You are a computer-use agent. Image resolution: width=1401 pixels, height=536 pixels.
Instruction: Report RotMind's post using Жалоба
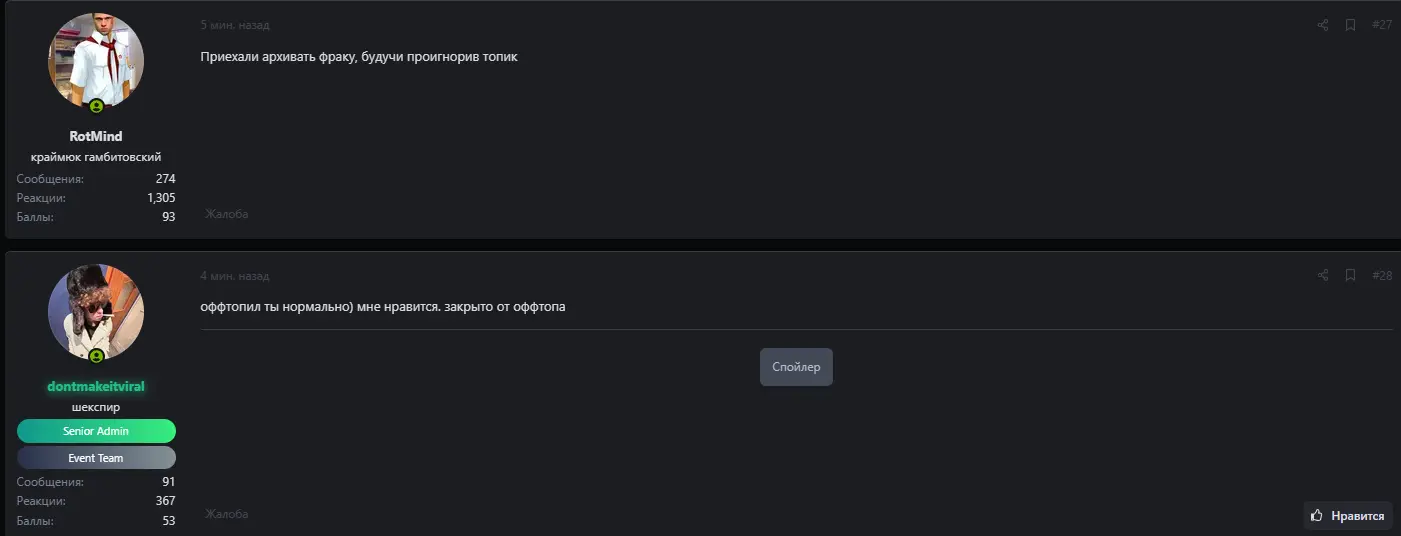(x=227, y=214)
